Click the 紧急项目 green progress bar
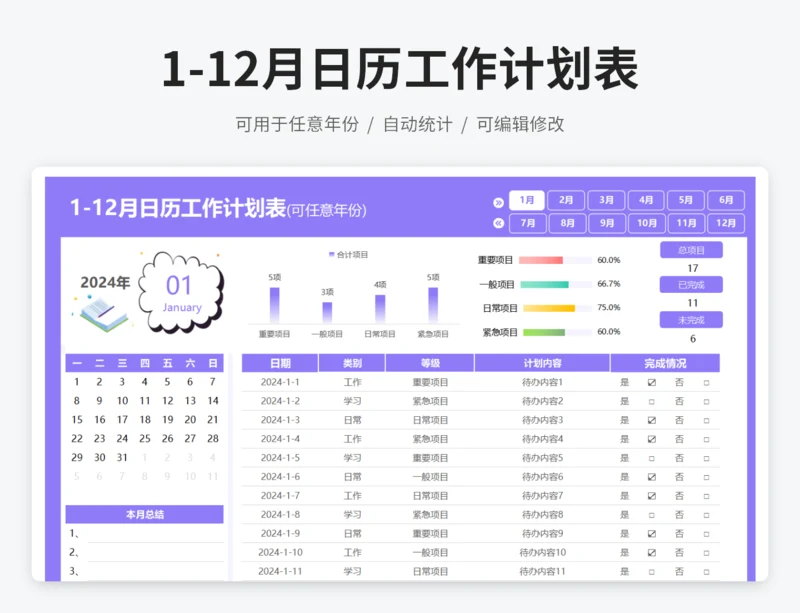Viewport: 800px width, 613px height. (544, 332)
